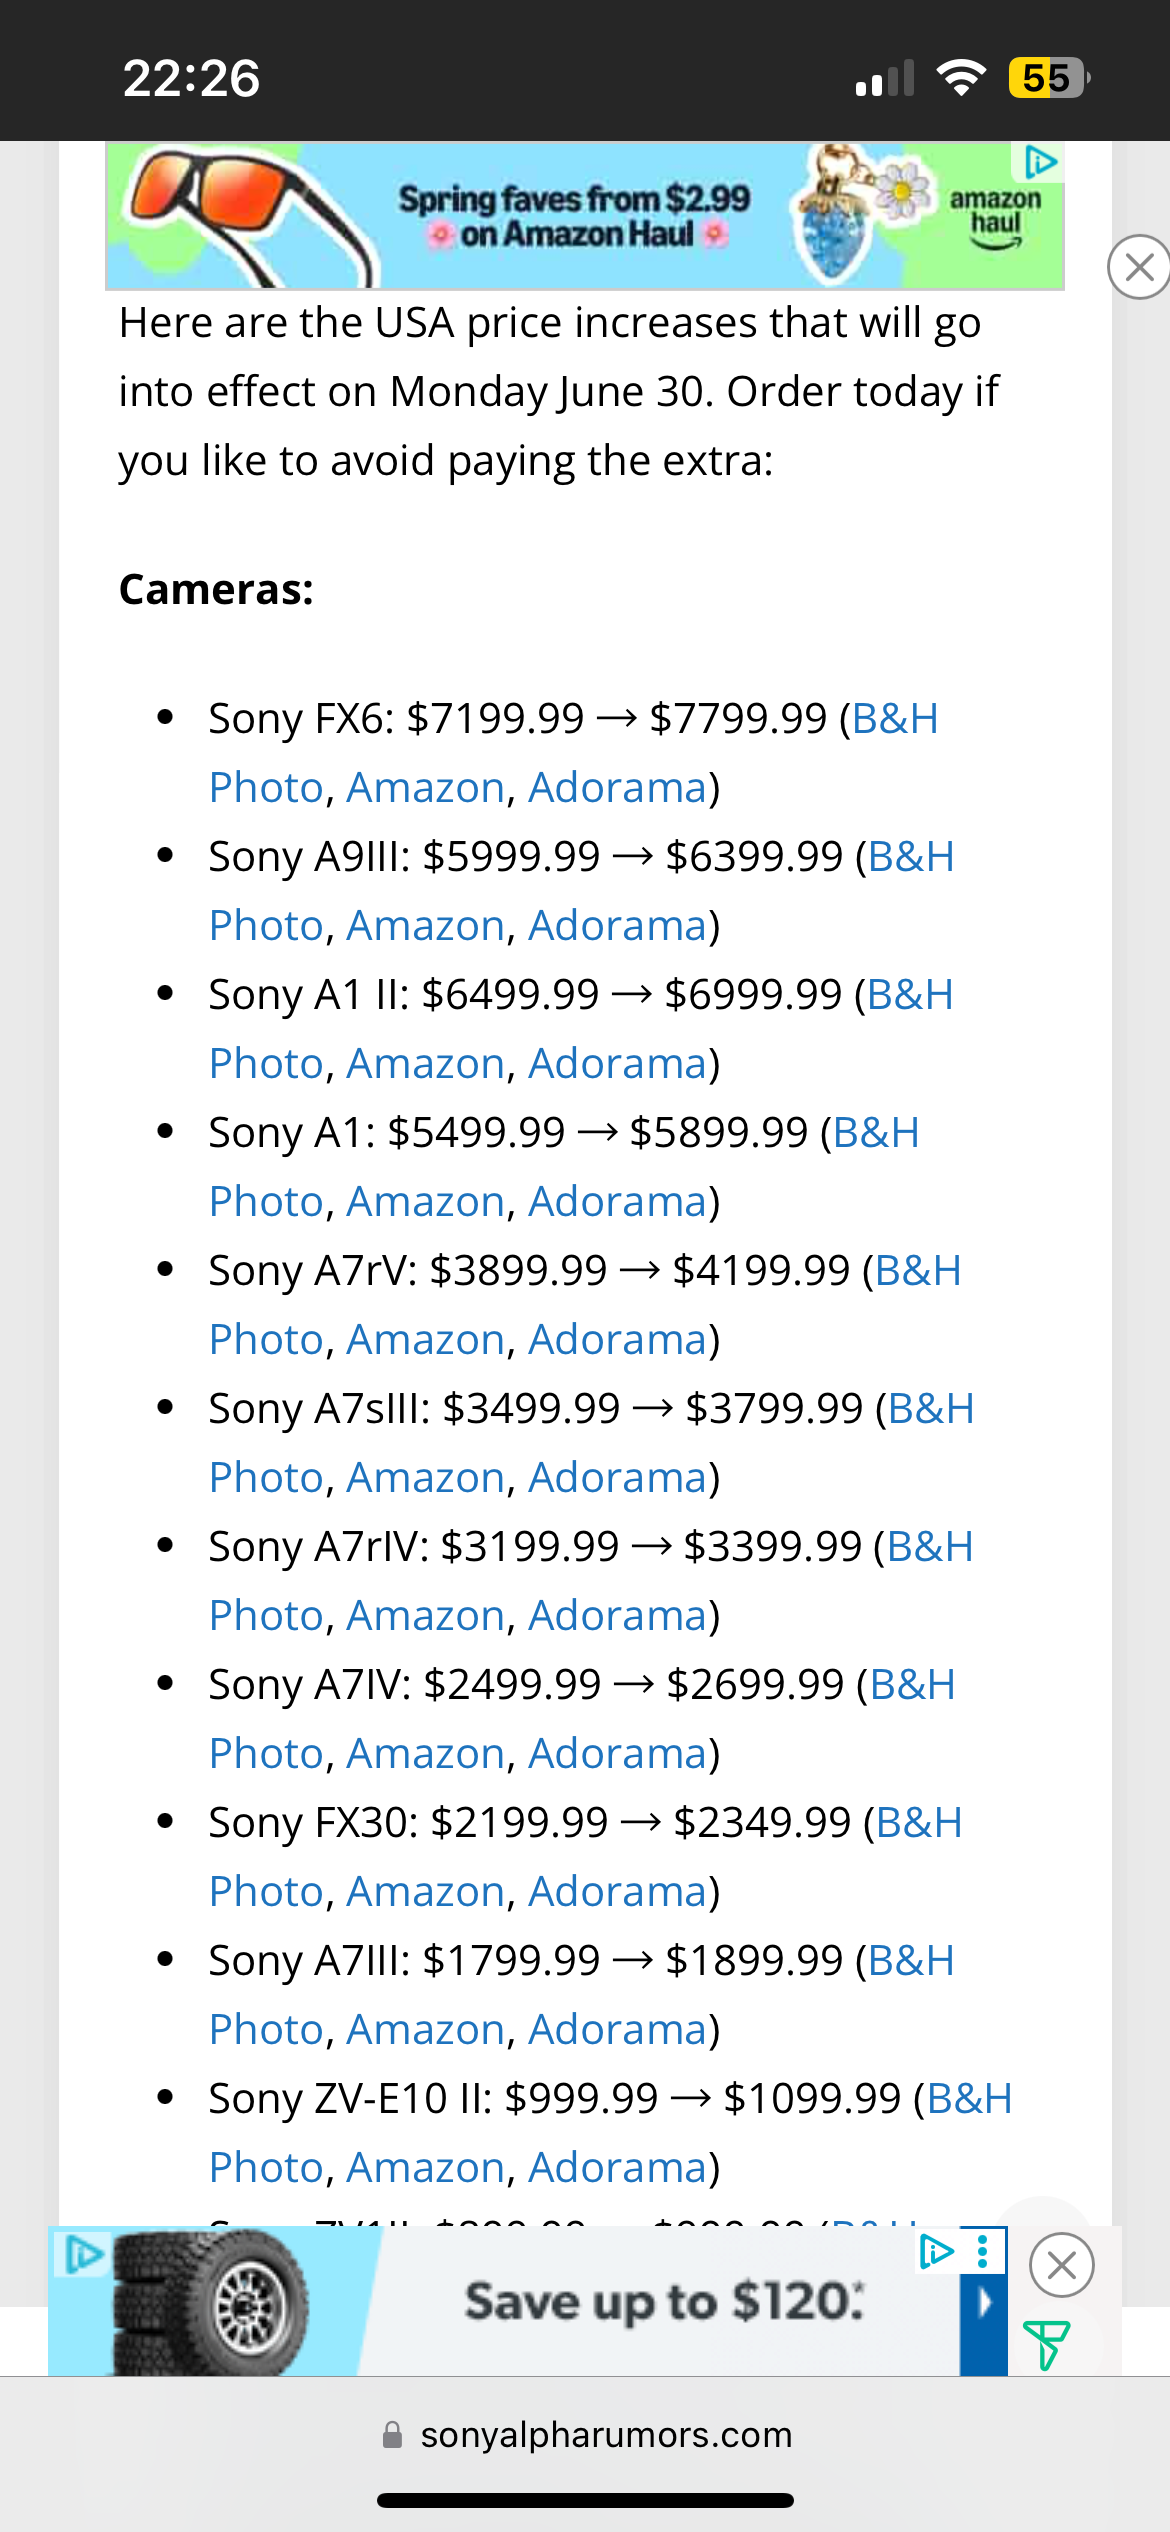Open Amazon link for Sony A7IV
The height and width of the screenshot is (2532, 1170).
(425, 1754)
